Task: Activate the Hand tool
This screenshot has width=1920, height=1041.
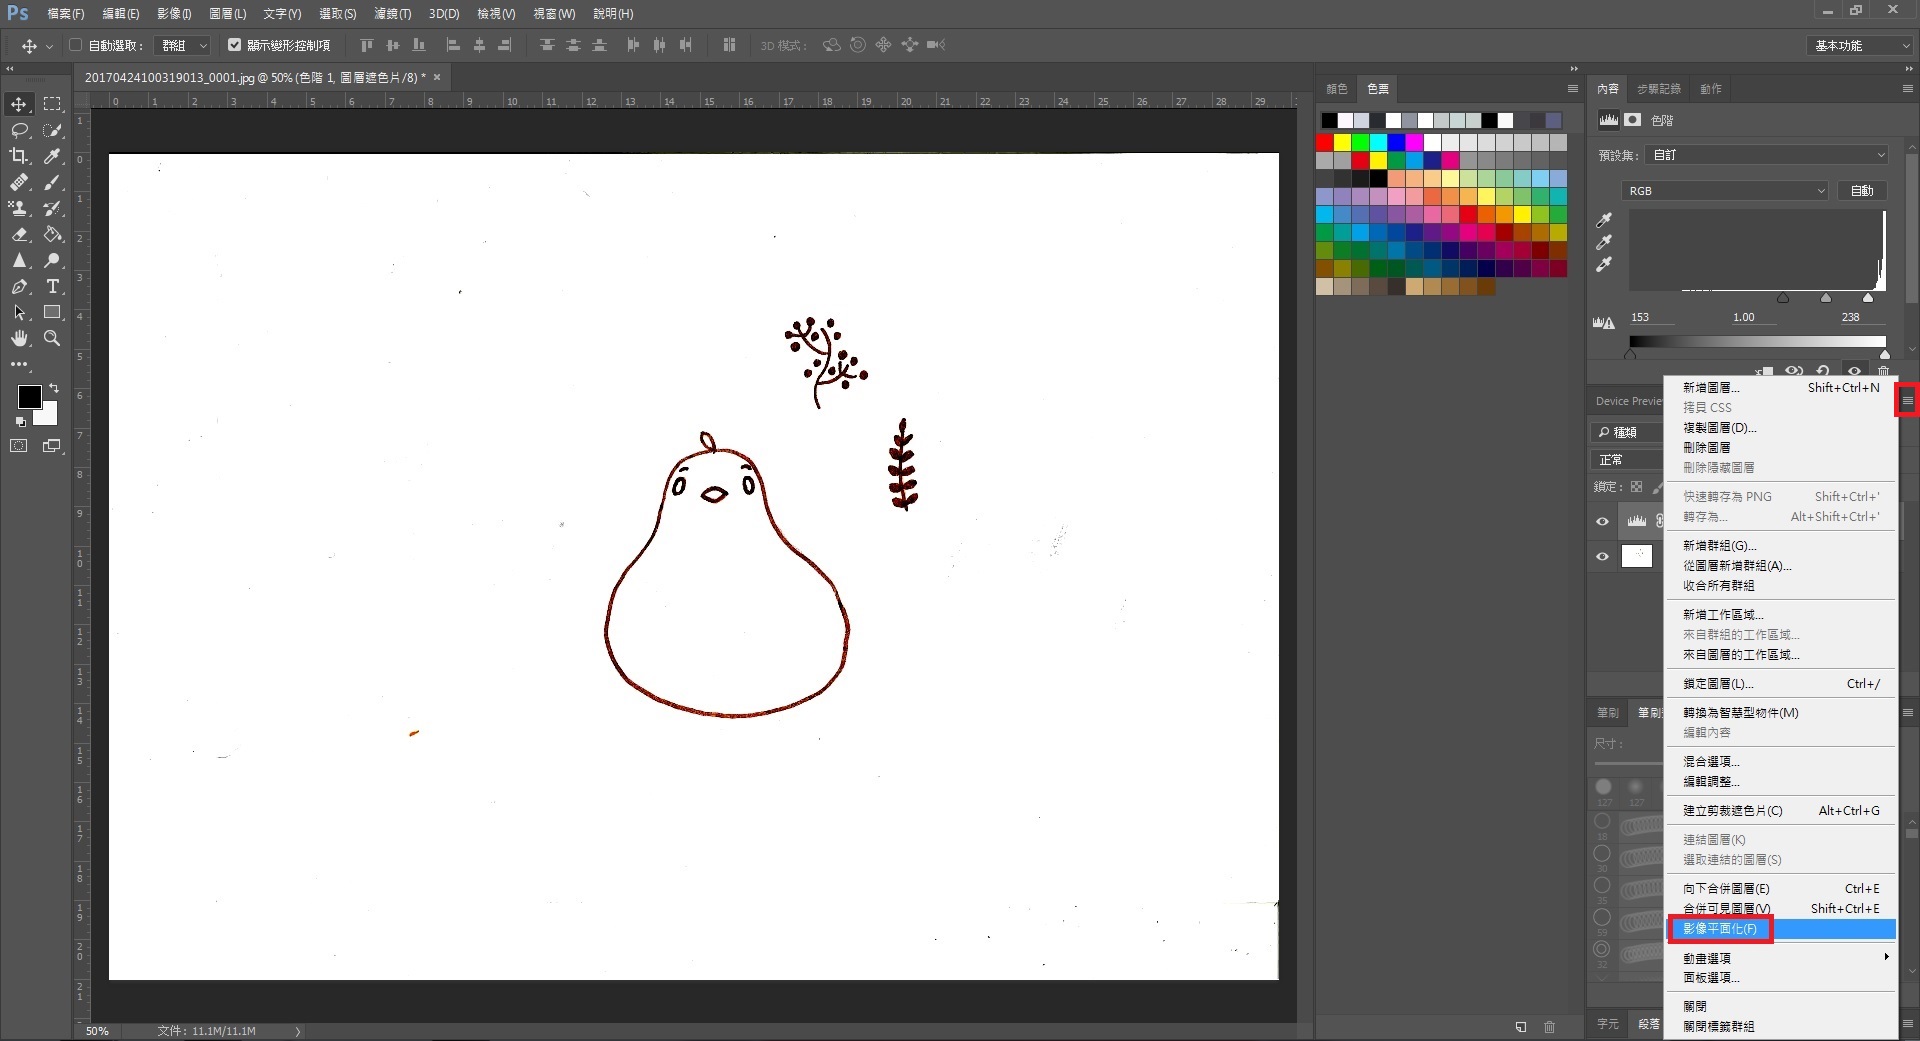Action: (x=19, y=338)
